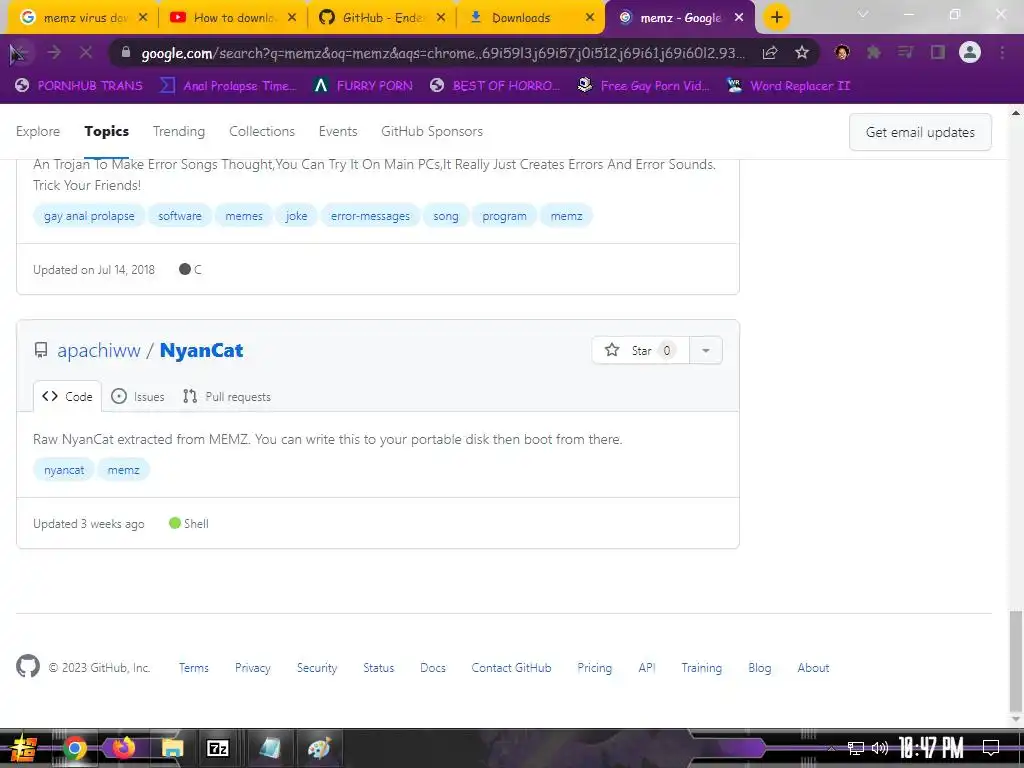Open the Blog footer link
The width and height of the screenshot is (1024, 768).
point(760,667)
